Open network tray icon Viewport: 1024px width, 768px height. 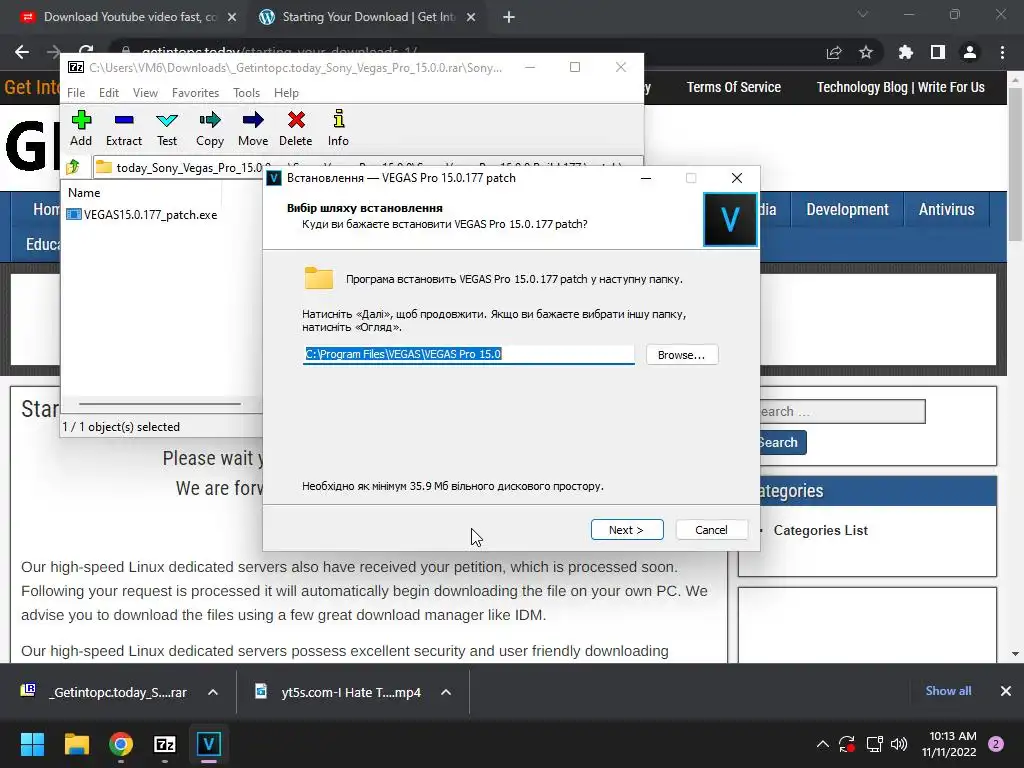click(x=874, y=744)
